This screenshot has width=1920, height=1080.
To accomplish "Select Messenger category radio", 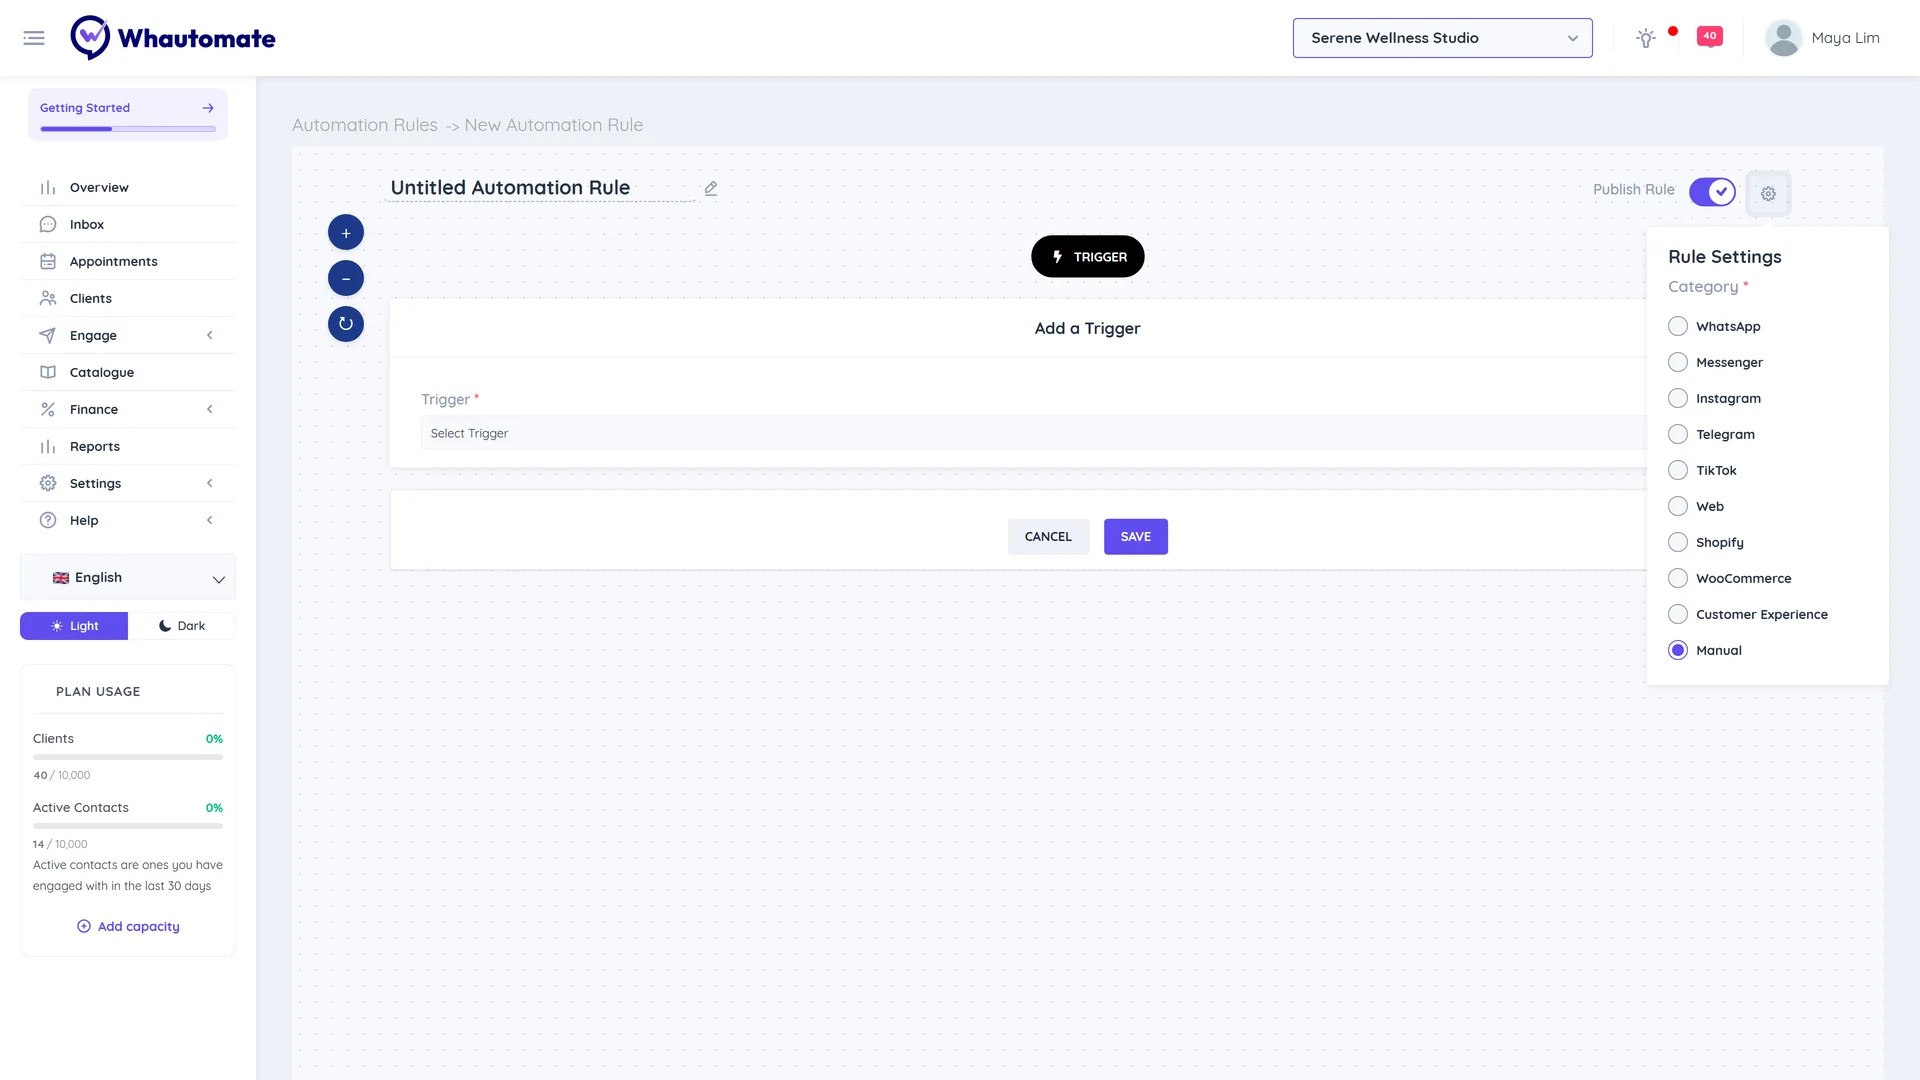I will pos(1678,363).
